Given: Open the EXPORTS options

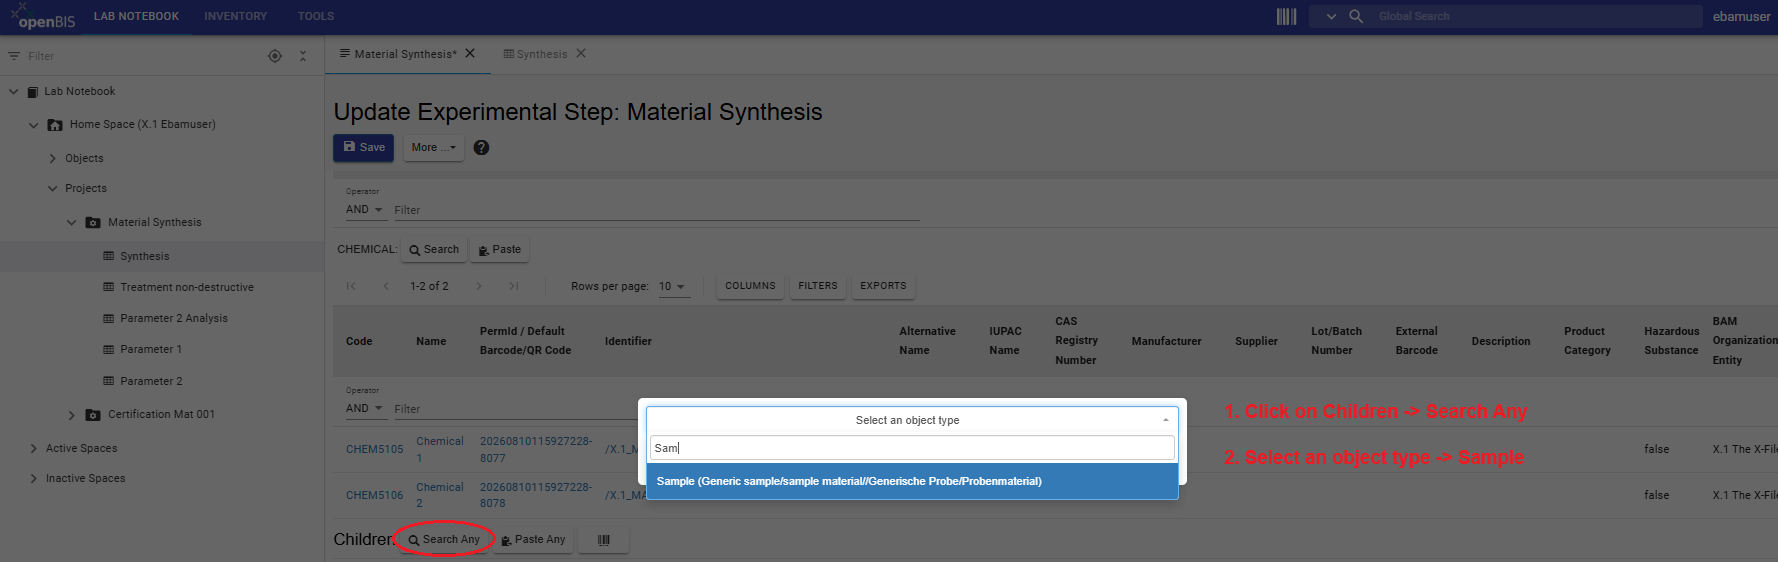Looking at the screenshot, I should 883,286.
